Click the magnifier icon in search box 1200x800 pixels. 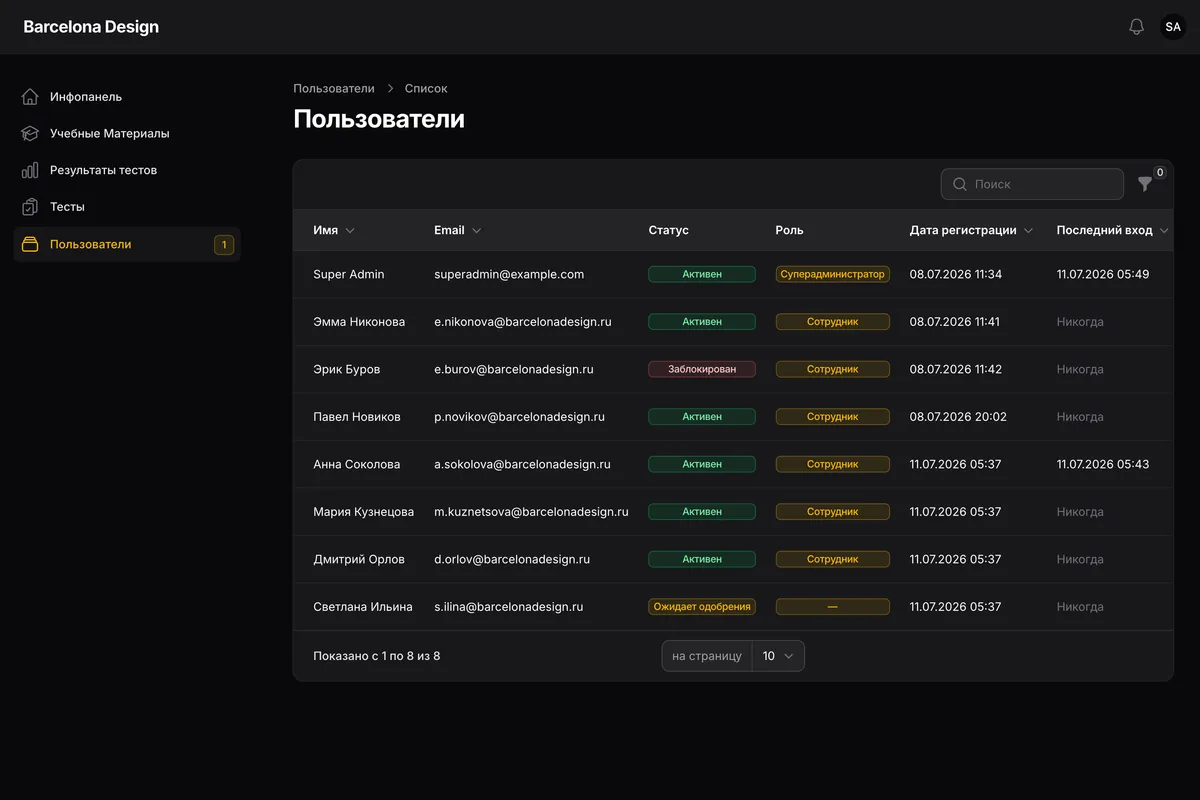point(960,184)
